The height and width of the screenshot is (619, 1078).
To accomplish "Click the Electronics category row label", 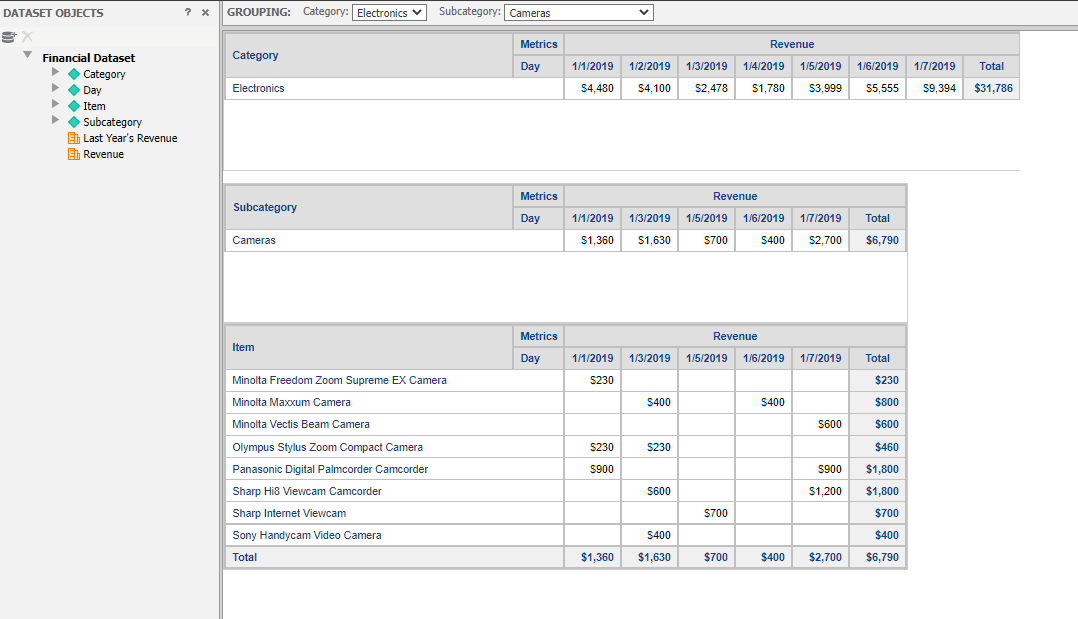I will tap(258, 88).
